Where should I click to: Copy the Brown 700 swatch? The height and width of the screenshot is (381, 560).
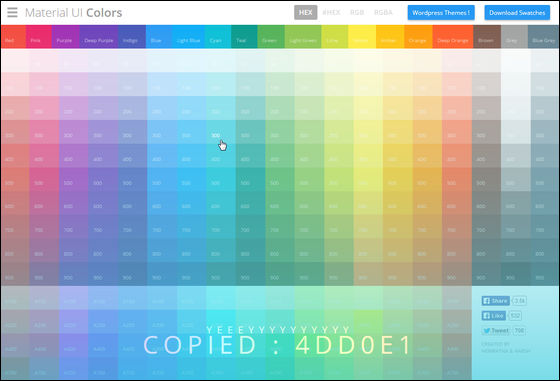pos(486,226)
